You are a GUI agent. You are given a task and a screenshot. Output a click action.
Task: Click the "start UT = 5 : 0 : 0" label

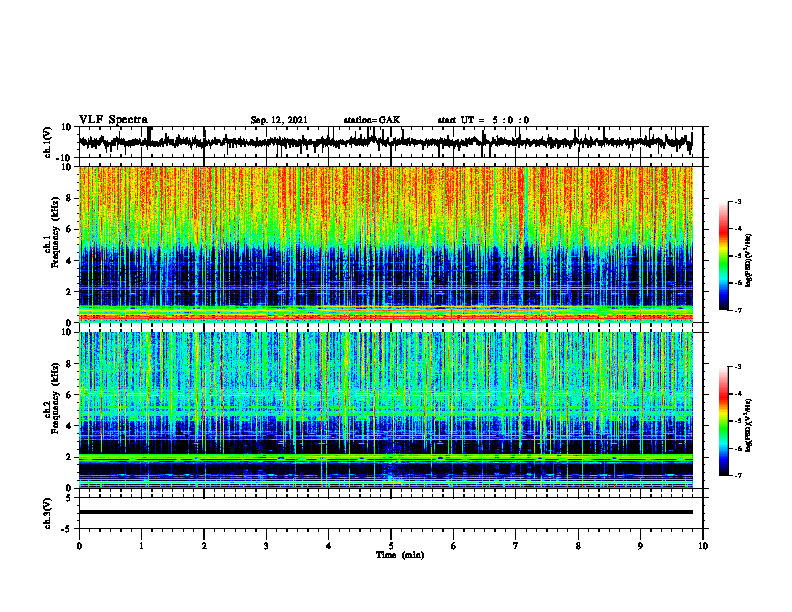click(483, 120)
